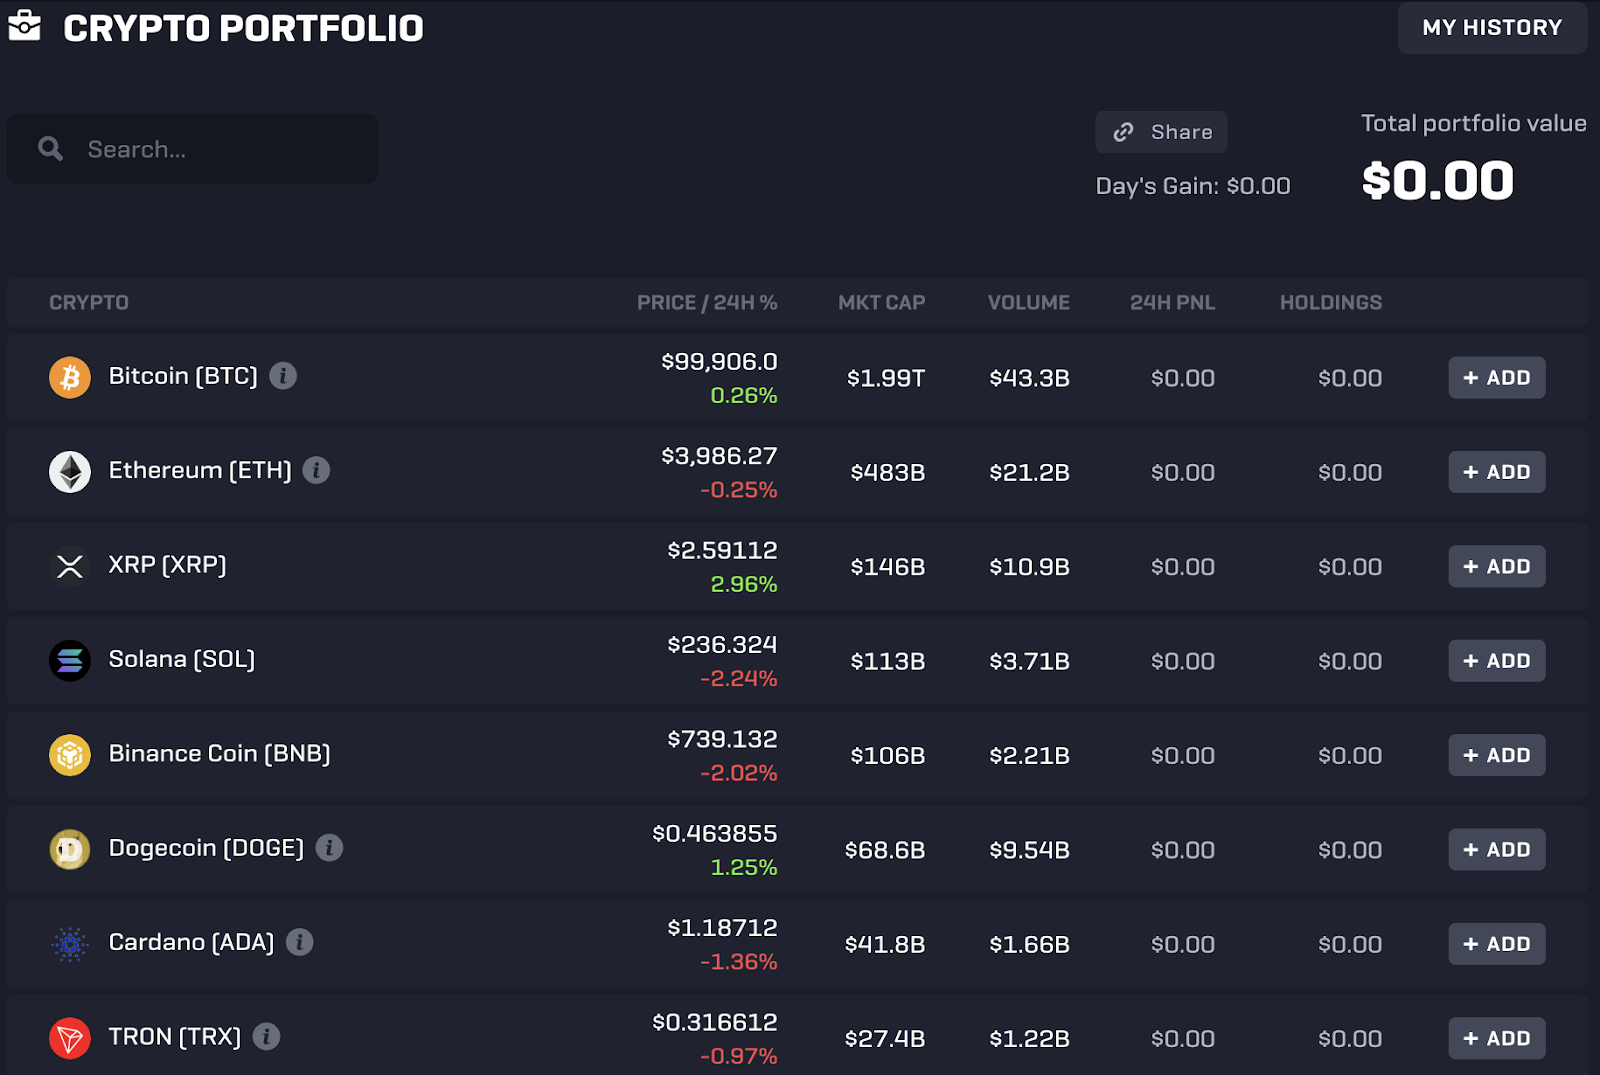Click the XRP coin logo
This screenshot has height=1075, width=1600.
[70, 566]
